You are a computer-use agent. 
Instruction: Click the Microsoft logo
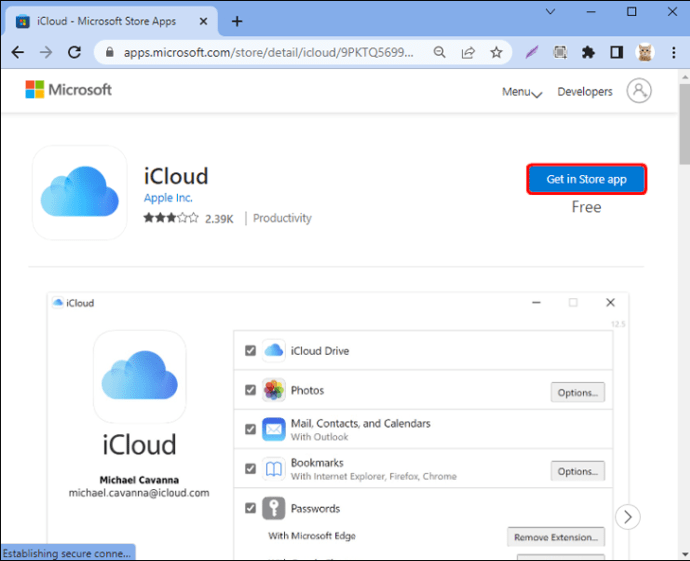click(69, 90)
